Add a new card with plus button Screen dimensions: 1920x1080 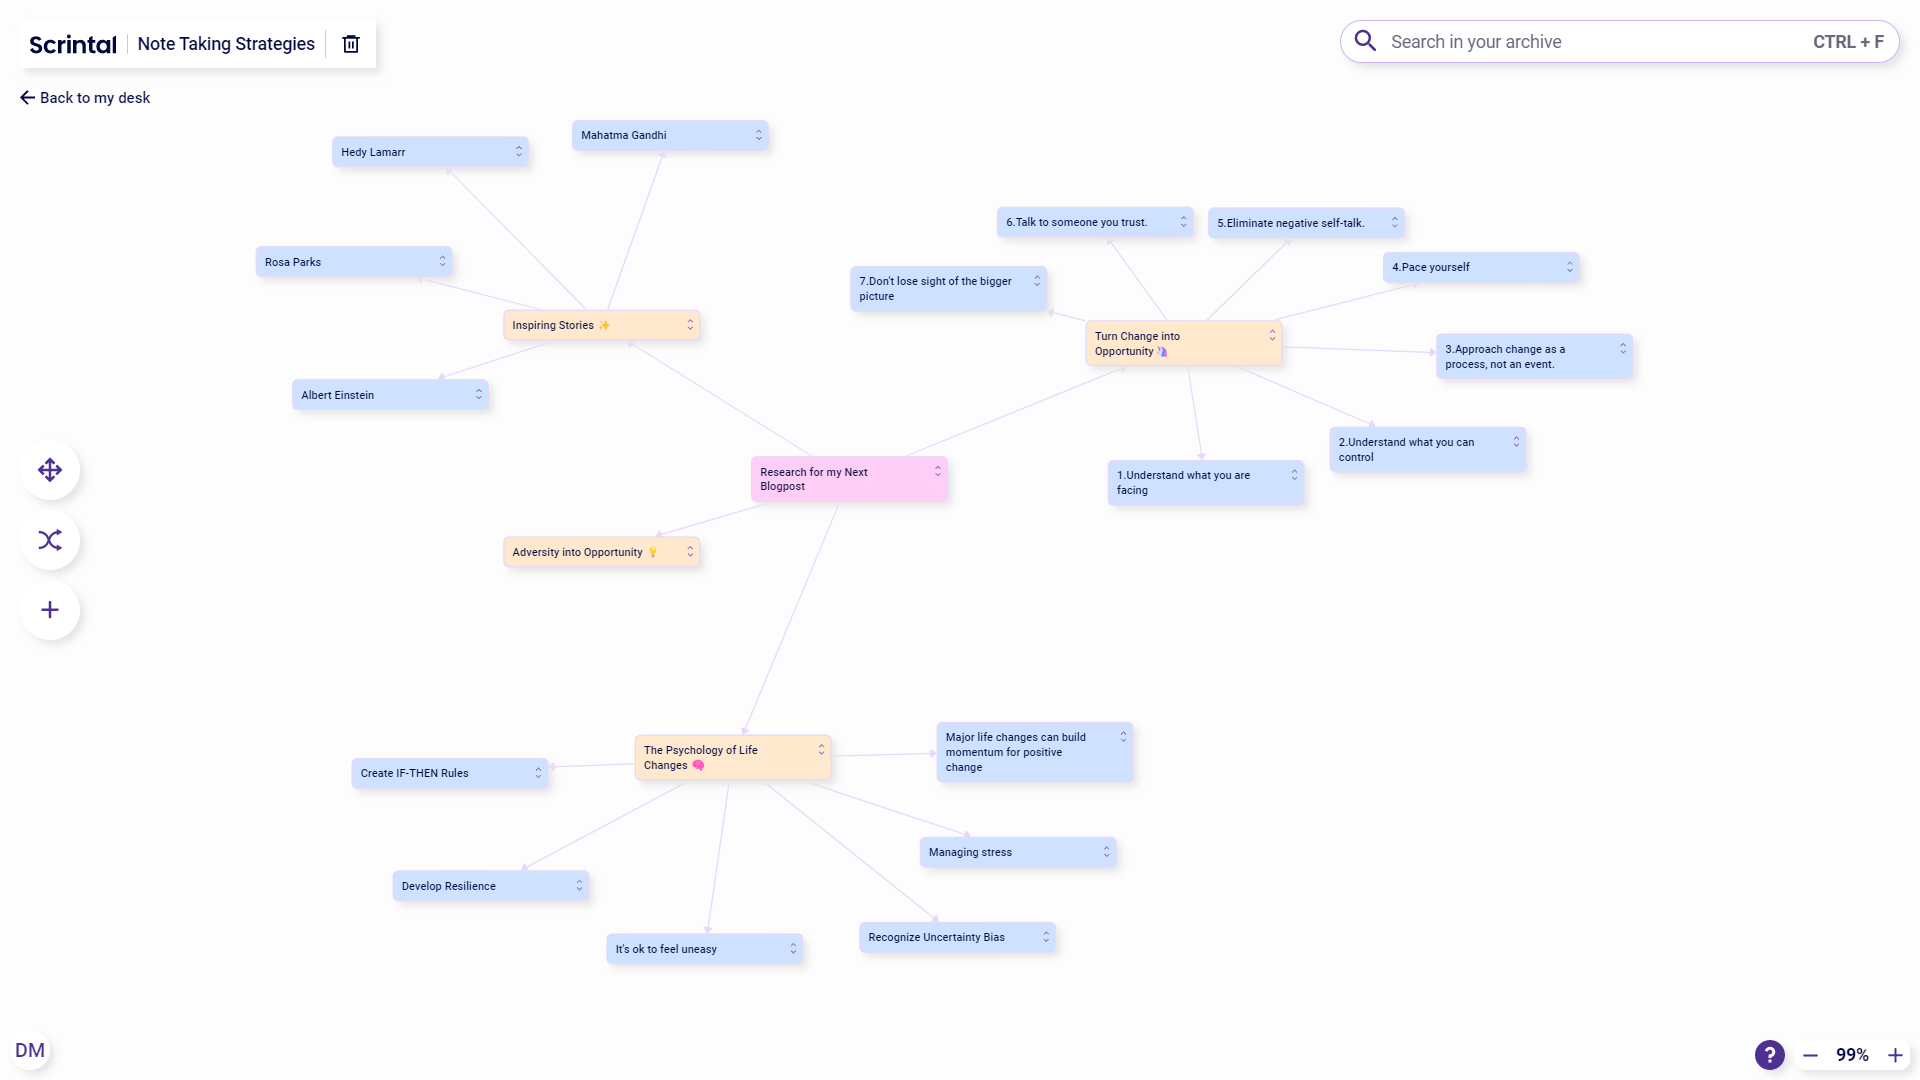tap(50, 610)
